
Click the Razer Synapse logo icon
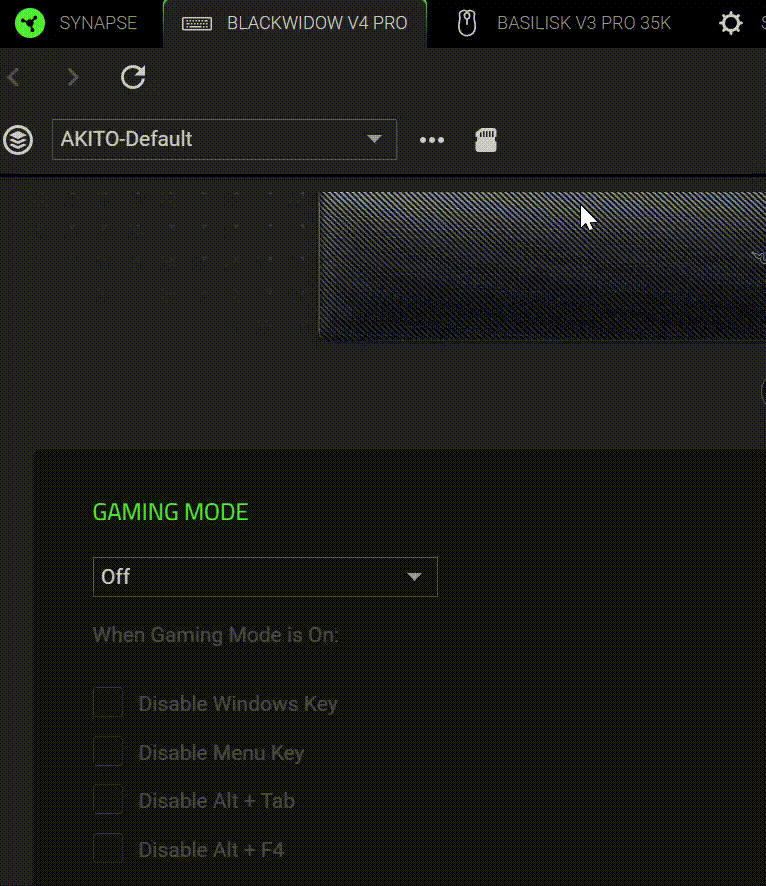tap(29, 23)
